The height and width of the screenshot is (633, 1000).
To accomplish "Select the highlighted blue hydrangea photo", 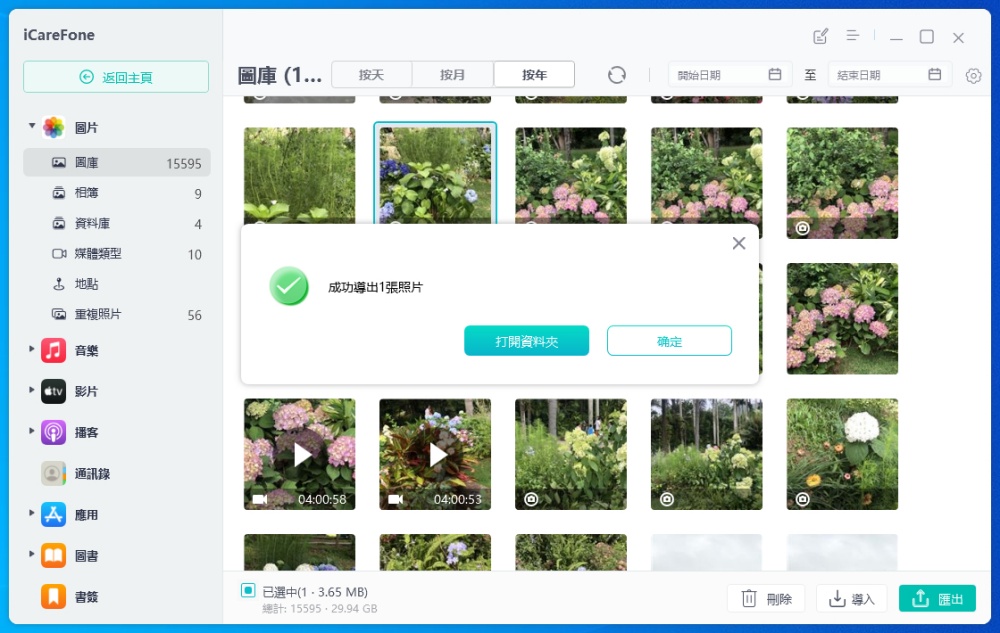I will tap(435, 173).
